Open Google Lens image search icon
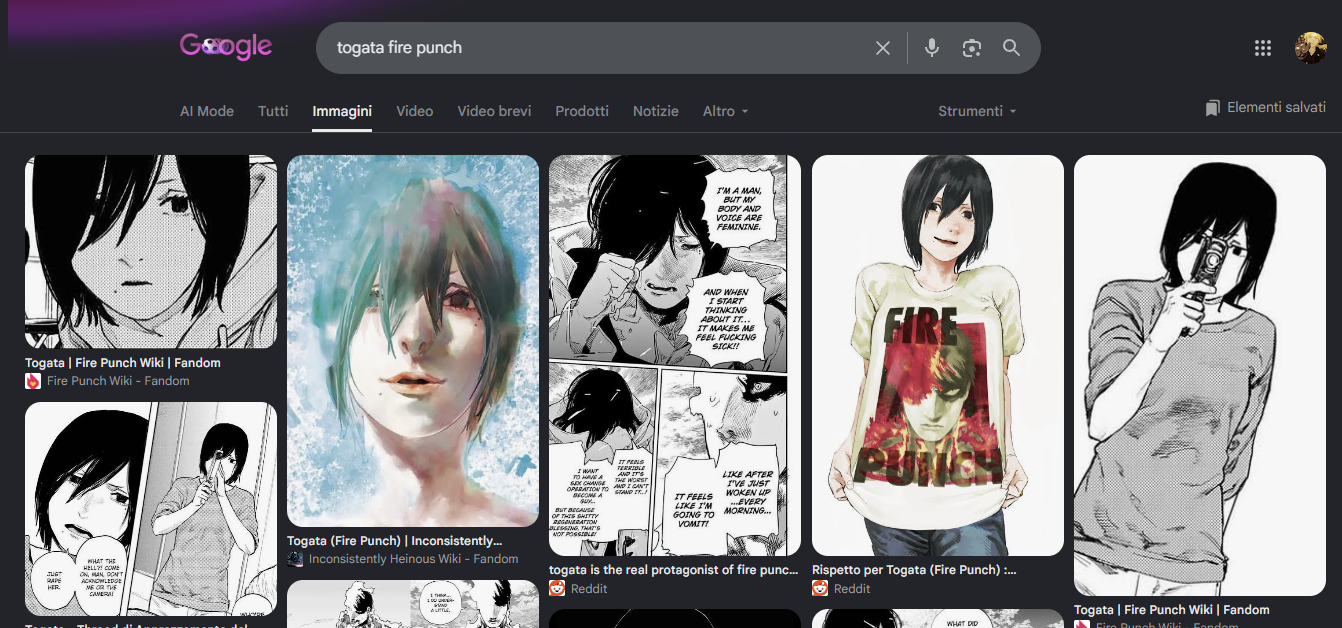This screenshot has height=628, width=1342. 971,48
